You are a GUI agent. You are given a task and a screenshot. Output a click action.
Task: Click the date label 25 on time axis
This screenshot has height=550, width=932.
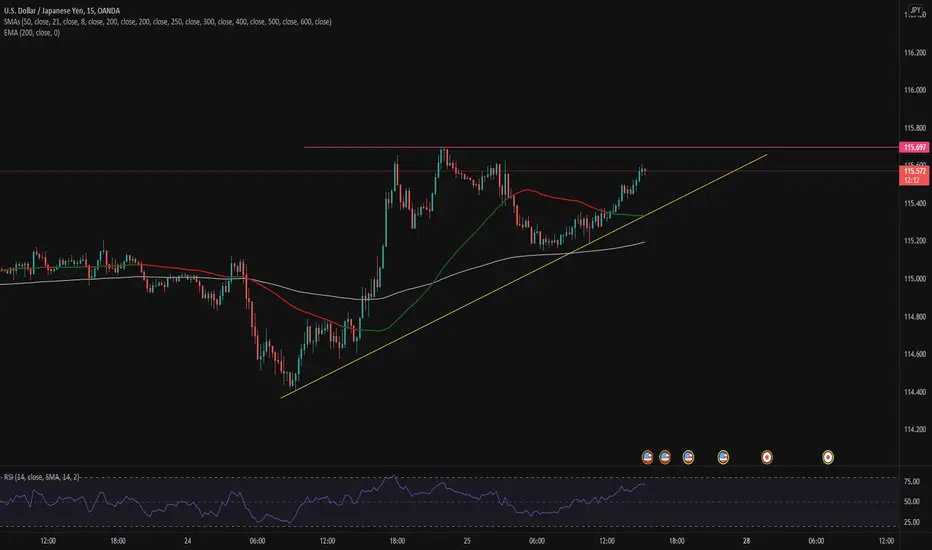point(467,541)
